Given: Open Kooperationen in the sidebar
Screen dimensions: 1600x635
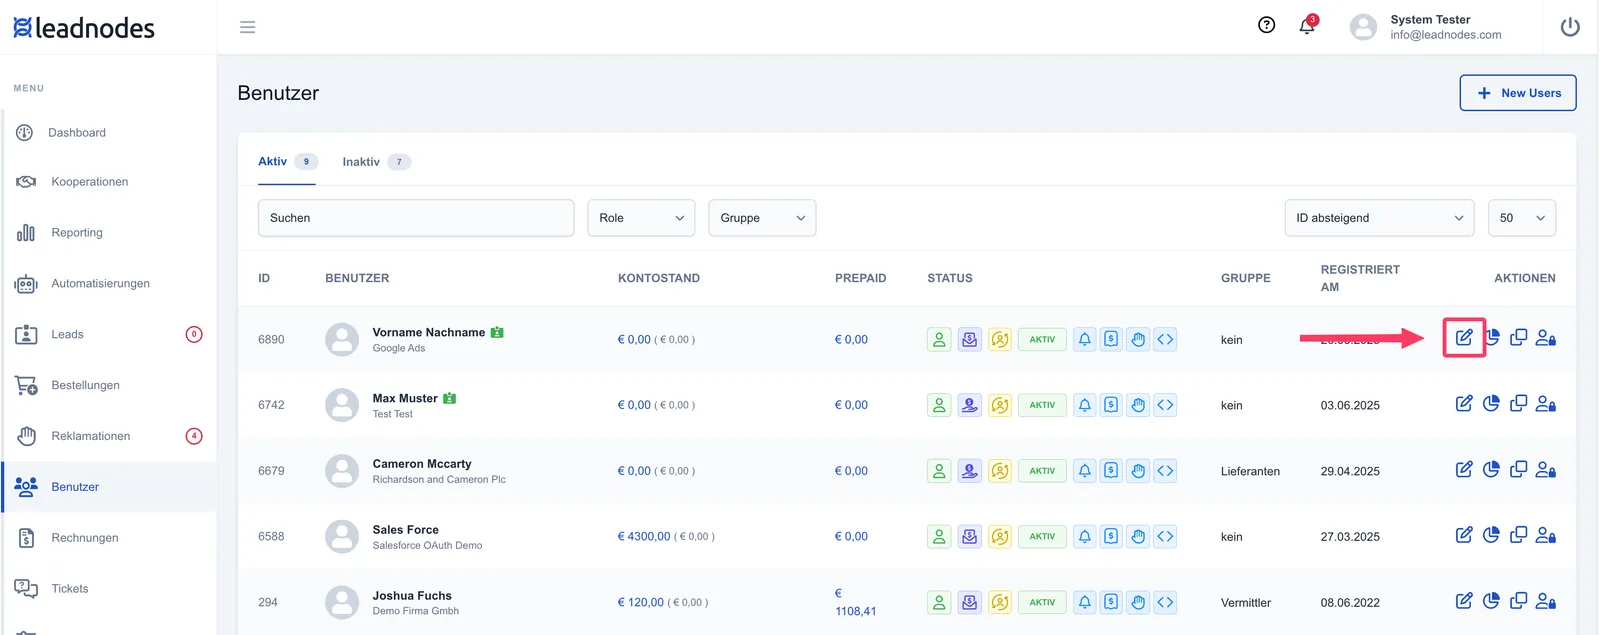Looking at the screenshot, I should tap(90, 182).
